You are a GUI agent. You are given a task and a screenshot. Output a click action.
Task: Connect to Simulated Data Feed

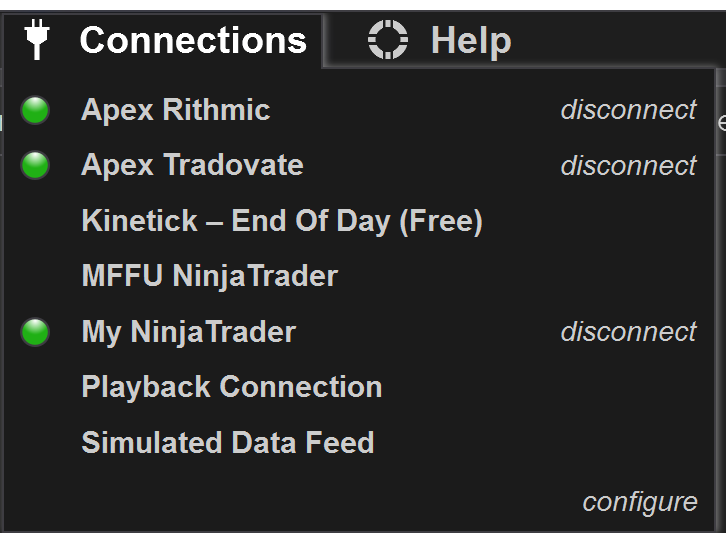pos(228,443)
